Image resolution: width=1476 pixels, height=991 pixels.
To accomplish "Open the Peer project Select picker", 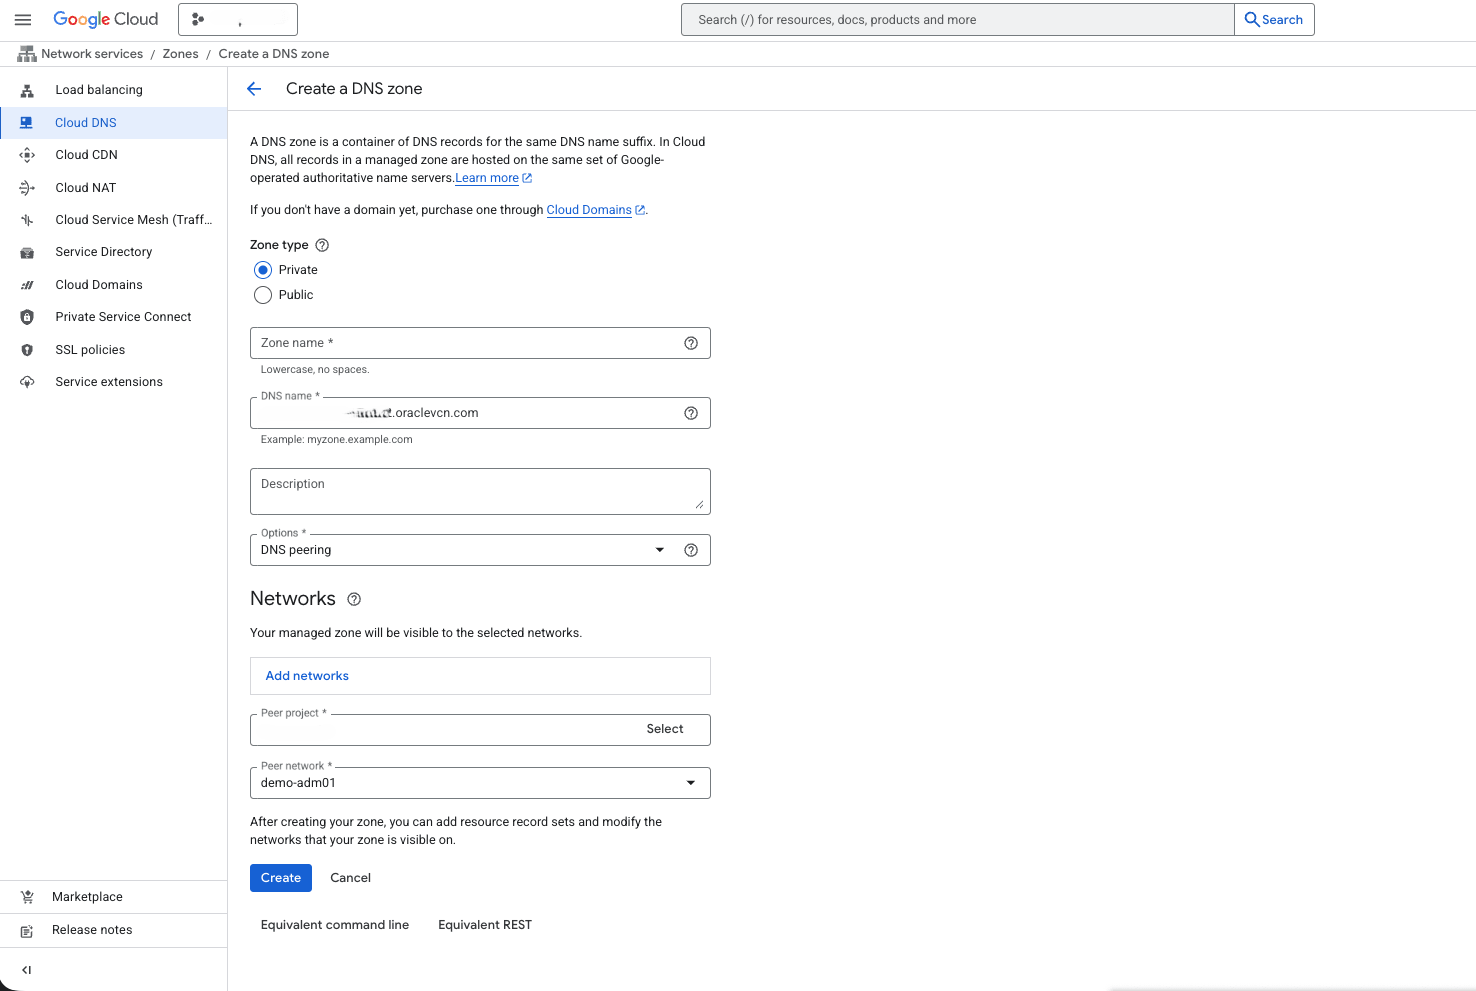I will 664,729.
